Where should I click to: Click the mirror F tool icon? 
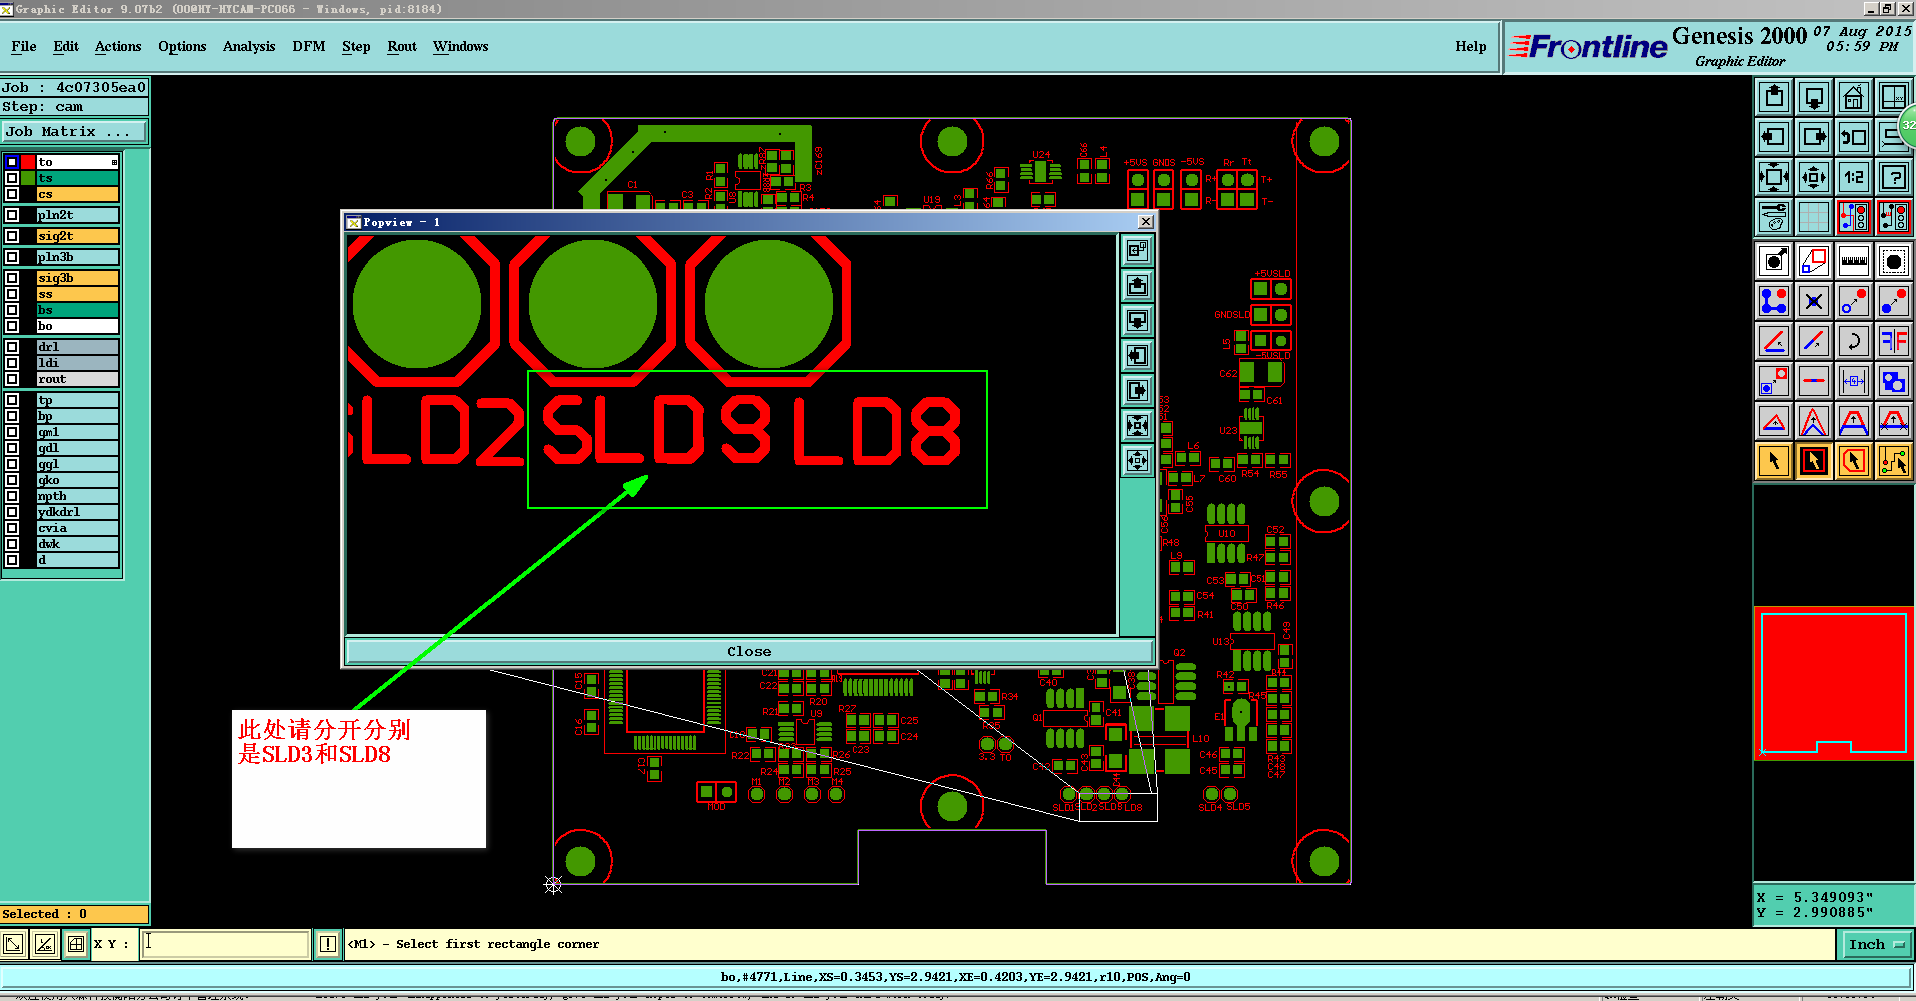(x=1894, y=341)
